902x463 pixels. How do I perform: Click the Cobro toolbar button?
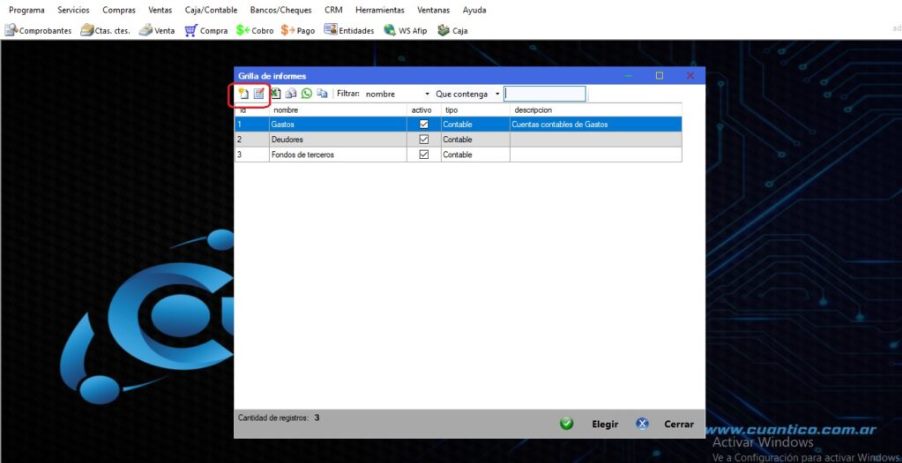[255, 30]
